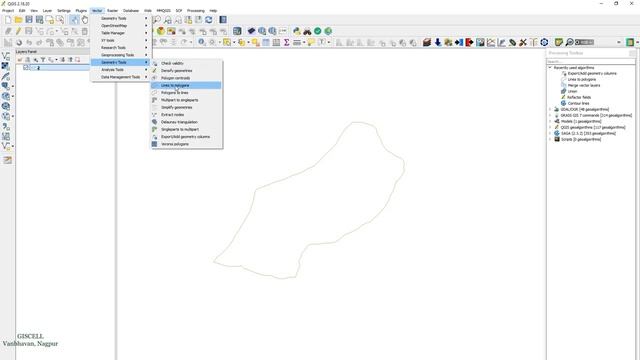
Task: Click the Sigma statistical summary icon
Action: (x=287, y=42)
